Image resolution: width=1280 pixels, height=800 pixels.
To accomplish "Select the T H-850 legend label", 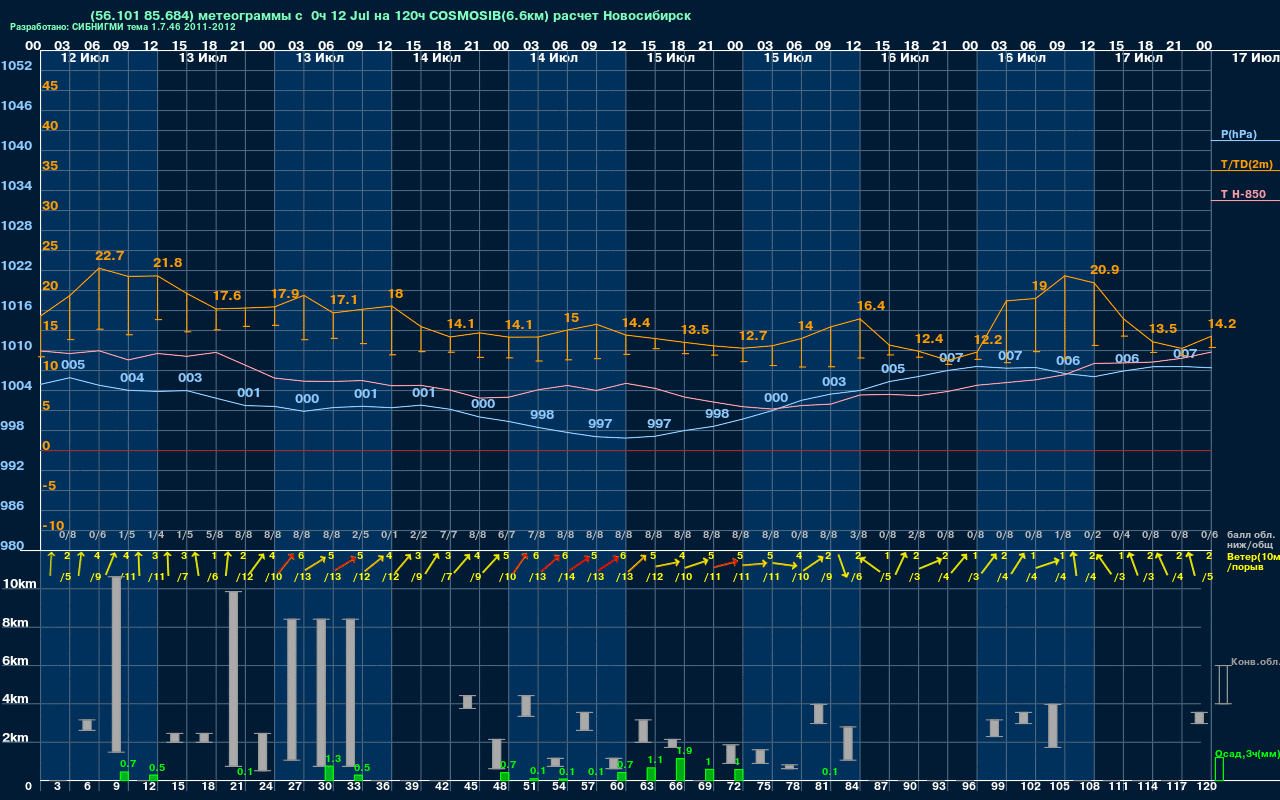I will (x=1243, y=194).
